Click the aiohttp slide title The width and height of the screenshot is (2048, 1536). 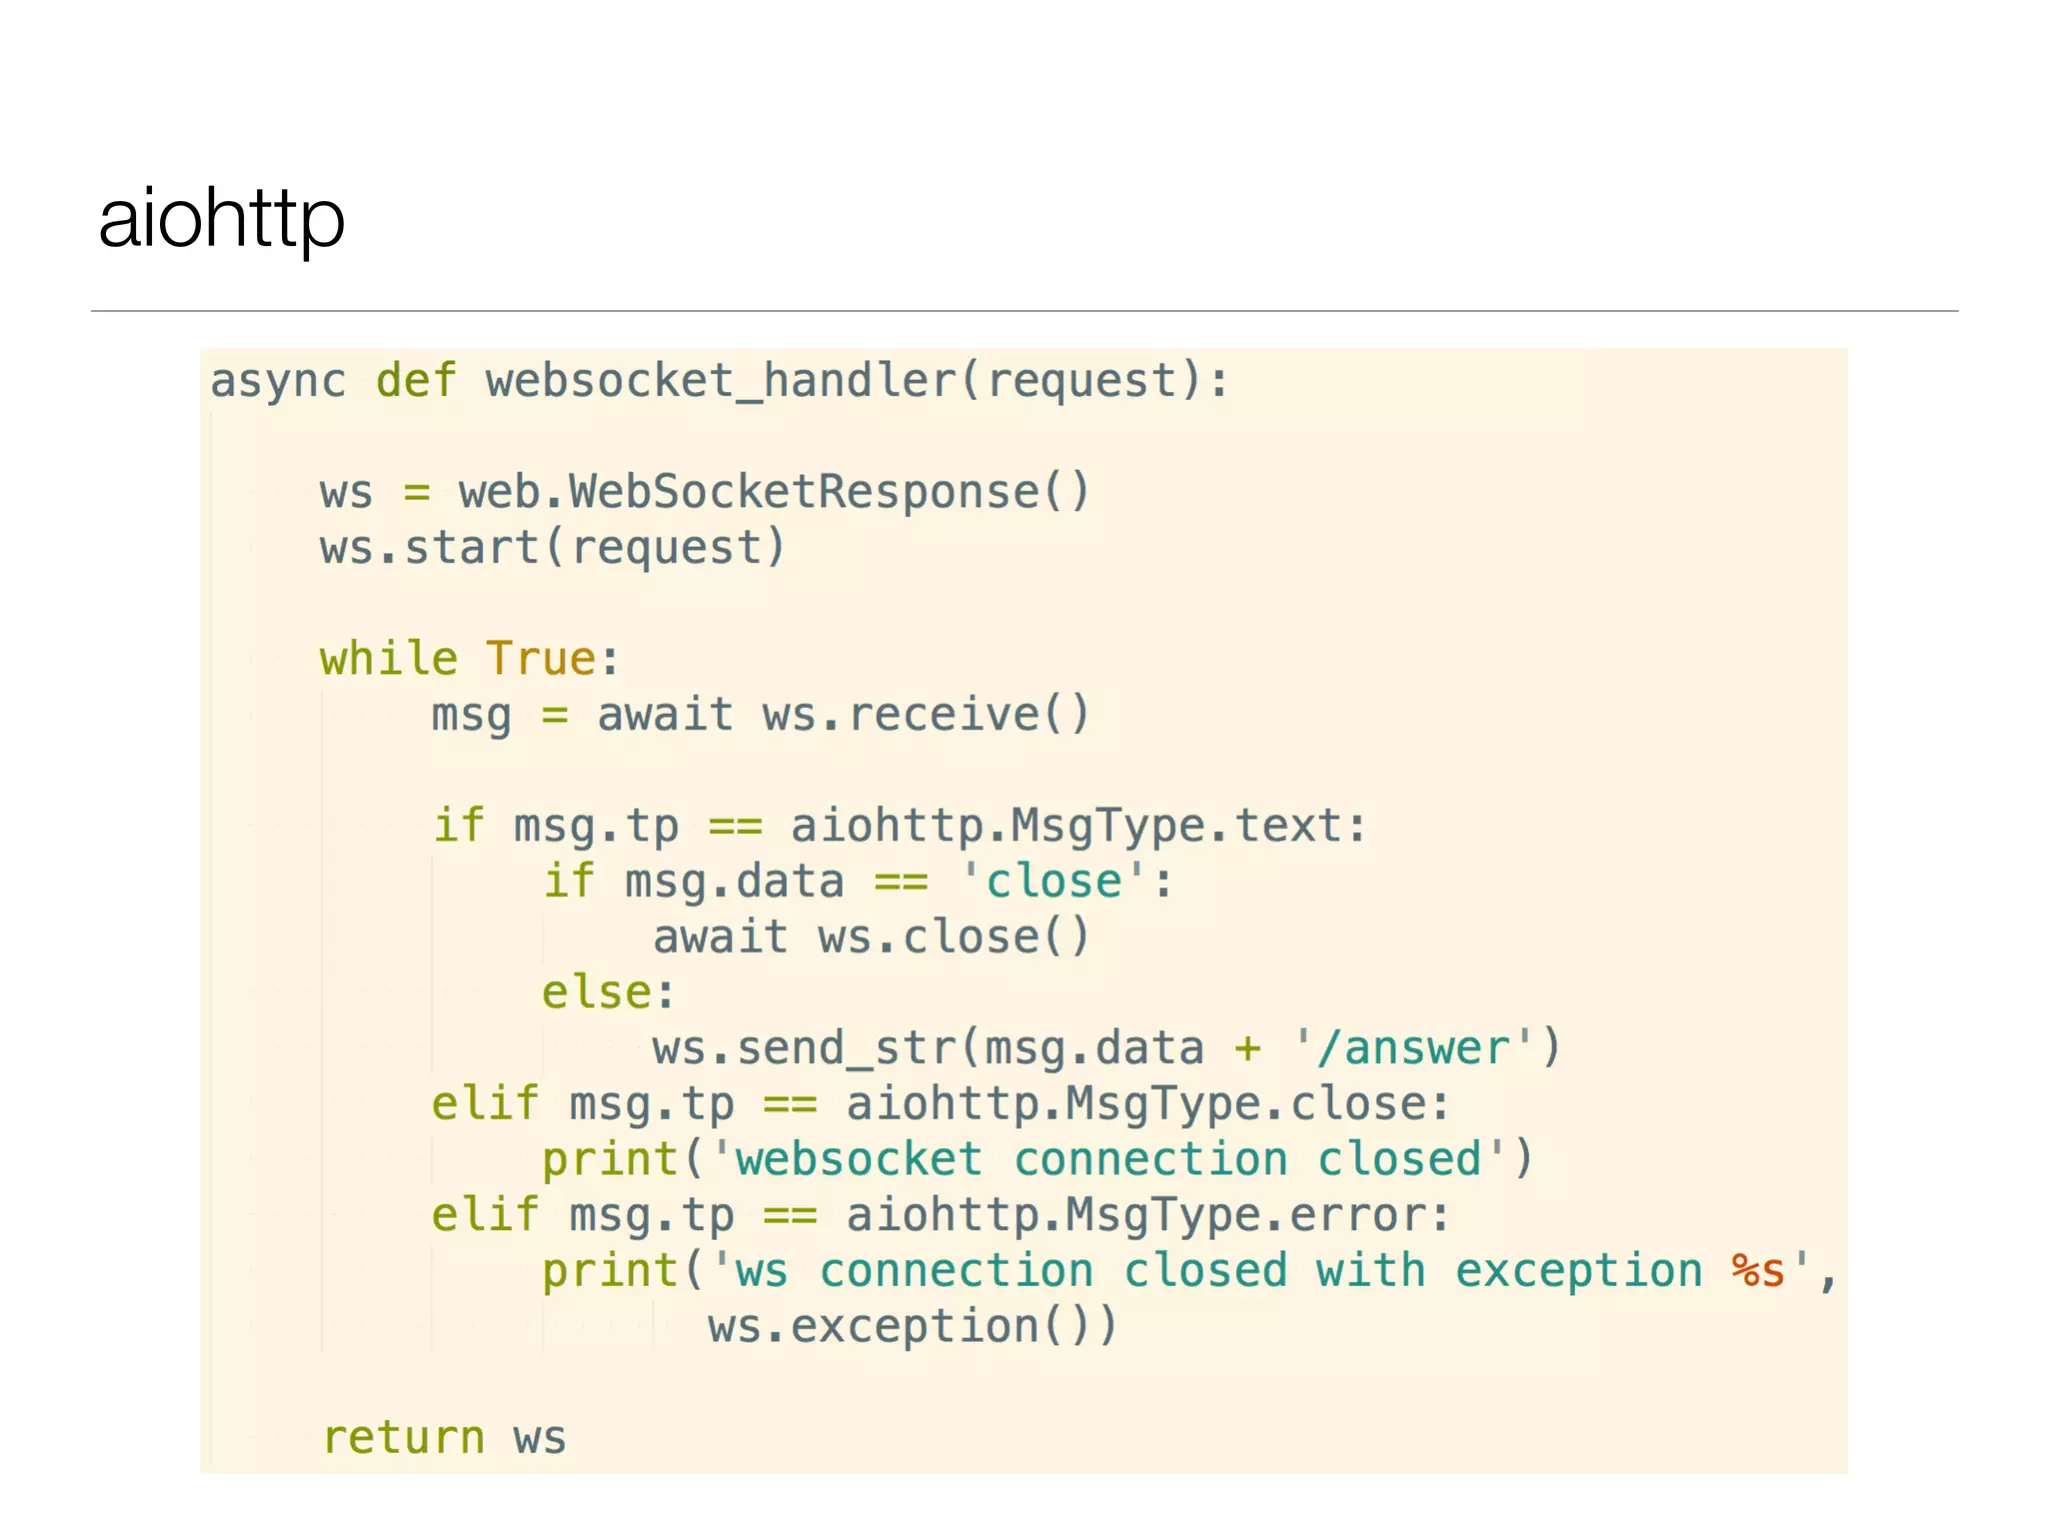[x=221, y=219]
